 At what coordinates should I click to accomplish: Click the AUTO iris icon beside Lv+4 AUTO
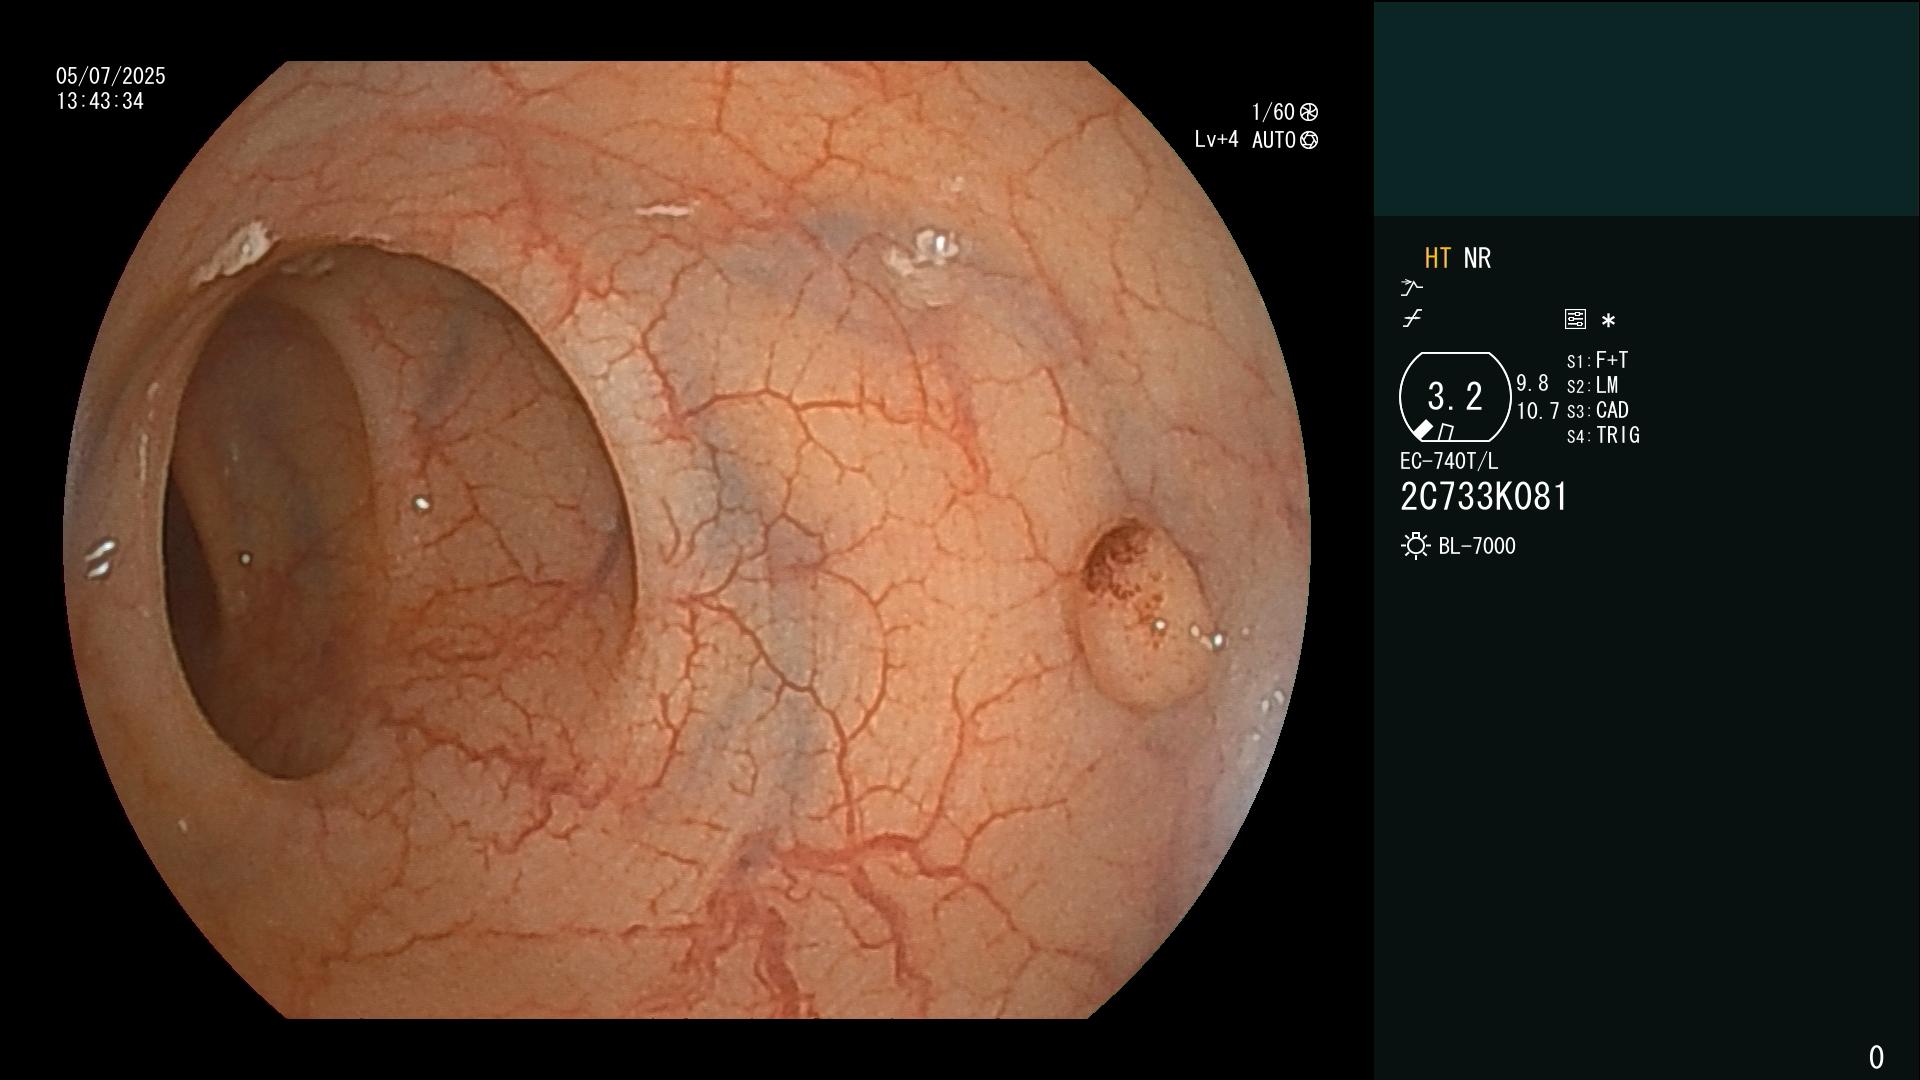1309,140
